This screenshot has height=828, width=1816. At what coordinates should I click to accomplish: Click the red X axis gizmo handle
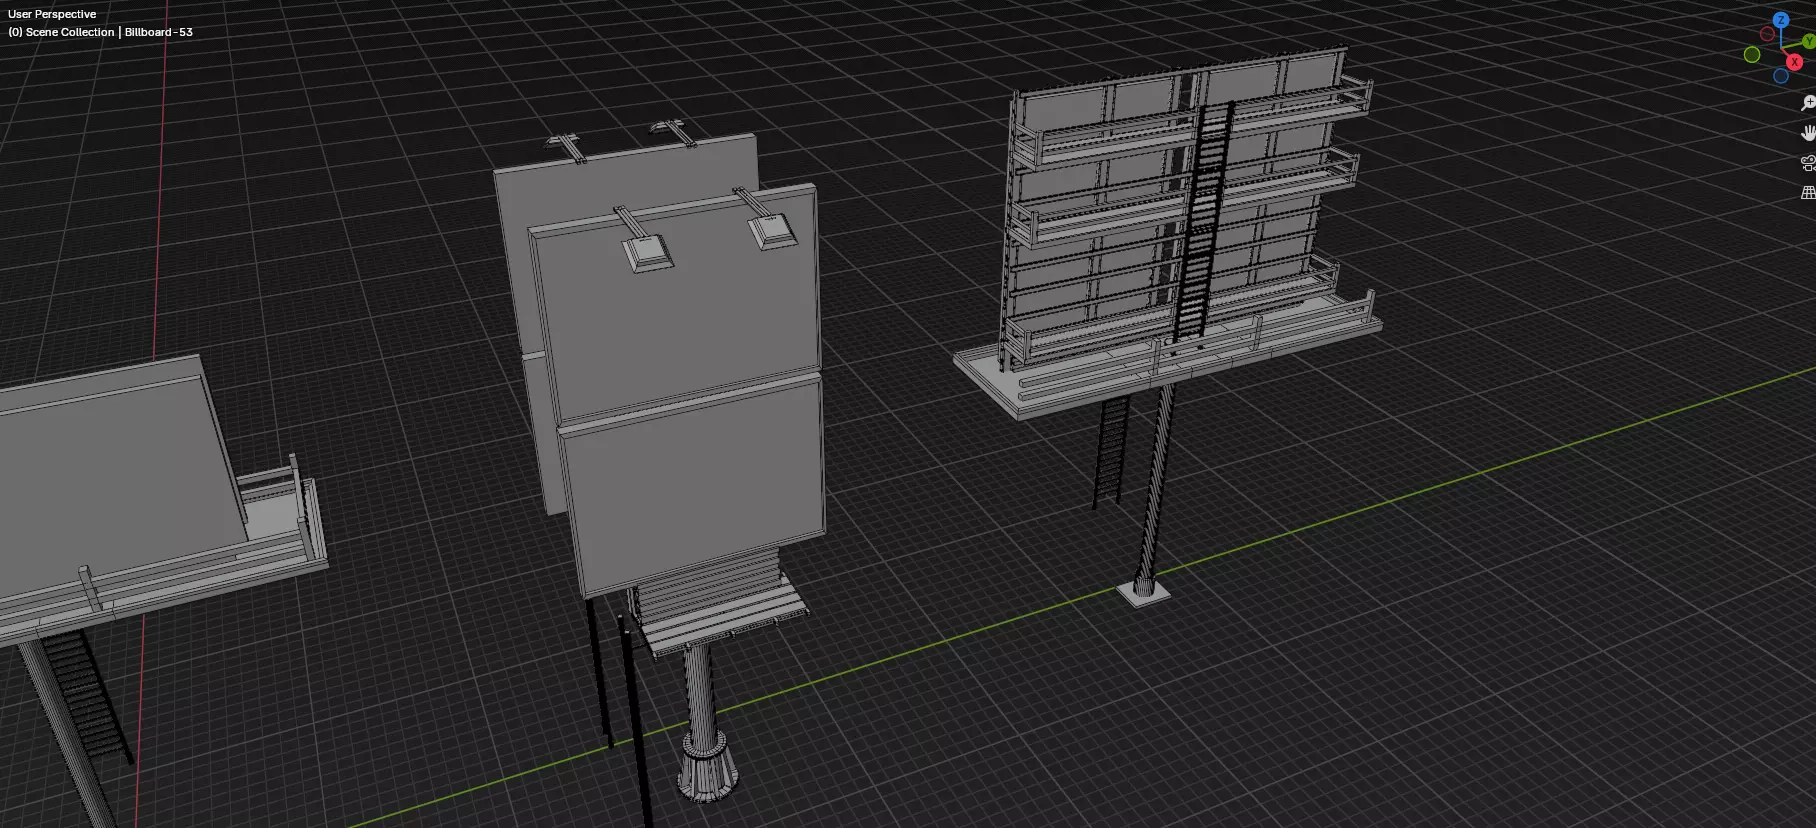tap(1795, 62)
